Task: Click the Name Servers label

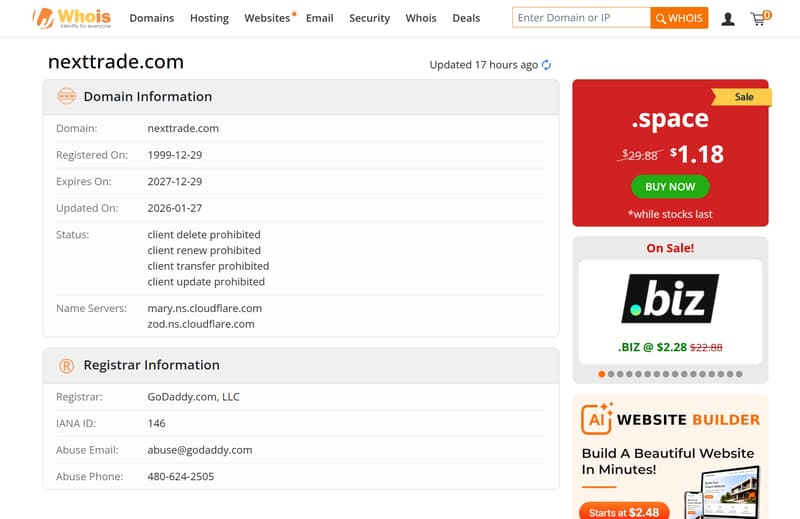Action: [91, 308]
